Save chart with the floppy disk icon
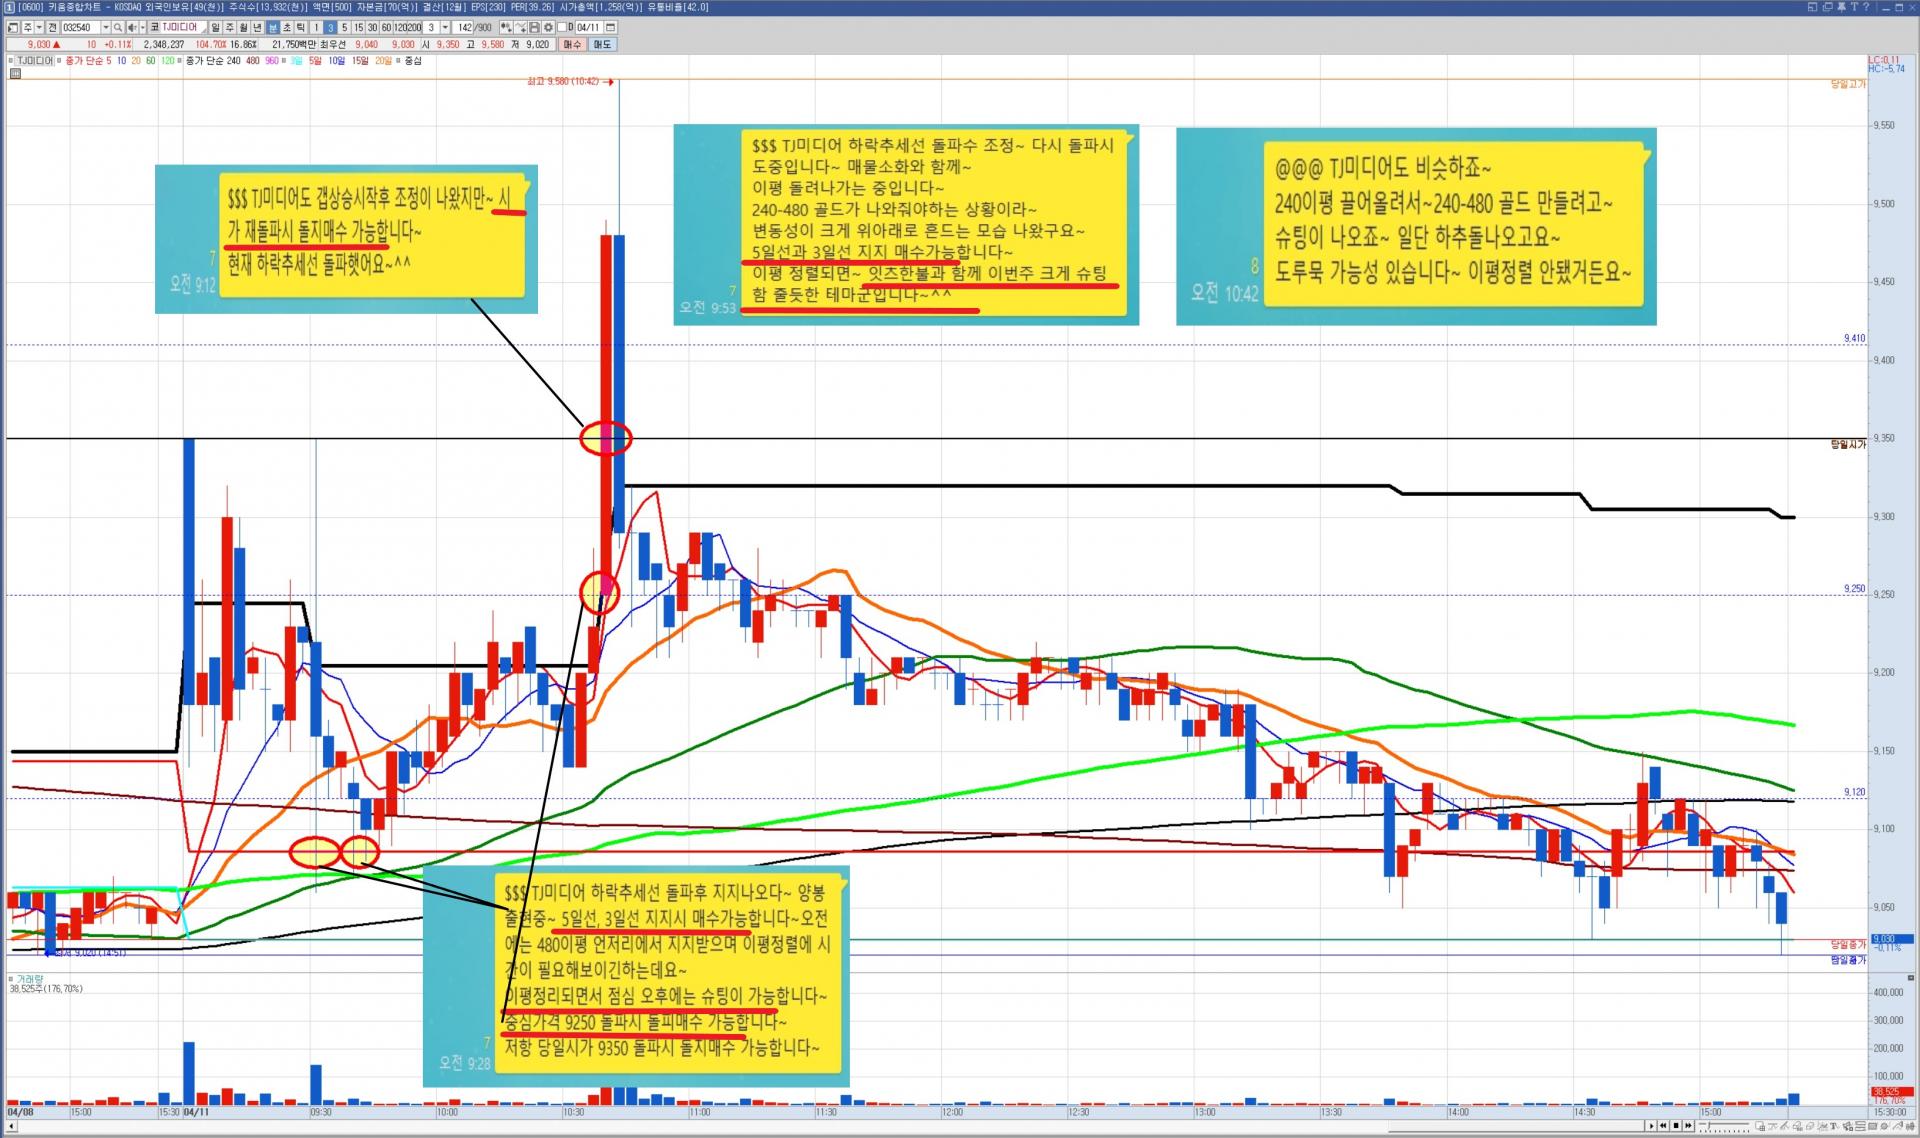 click(x=534, y=27)
